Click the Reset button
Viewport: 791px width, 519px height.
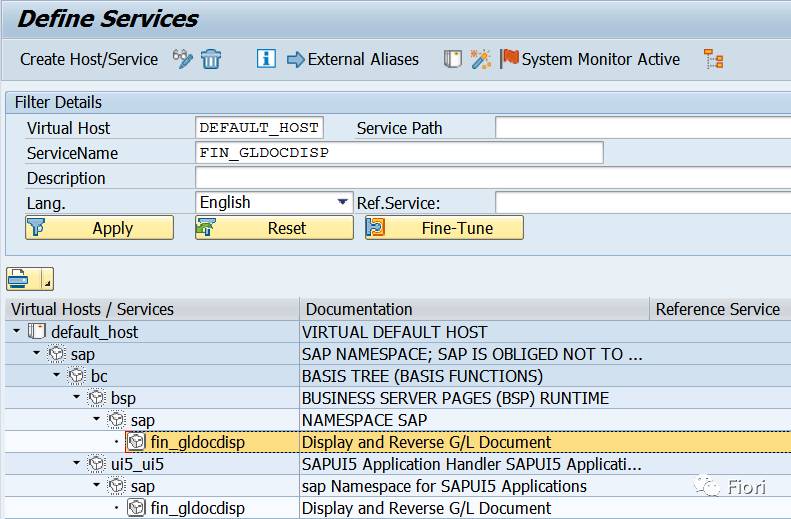click(x=274, y=228)
